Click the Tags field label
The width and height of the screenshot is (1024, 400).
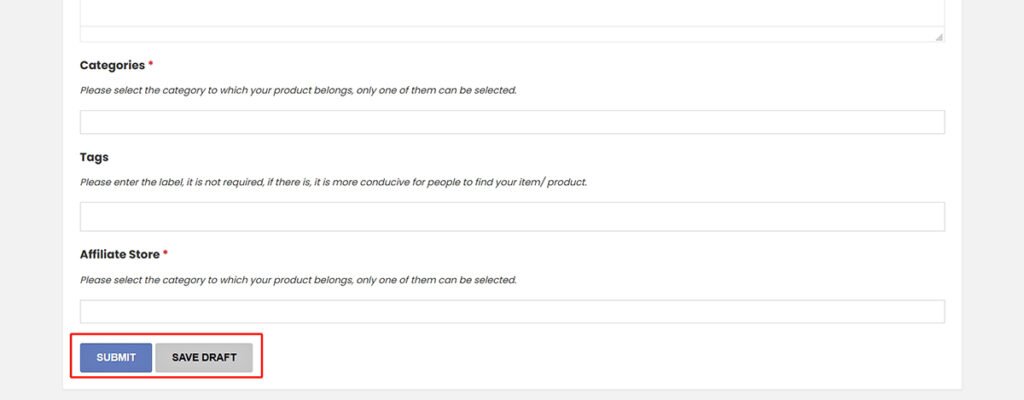click(x=94, y=157)
